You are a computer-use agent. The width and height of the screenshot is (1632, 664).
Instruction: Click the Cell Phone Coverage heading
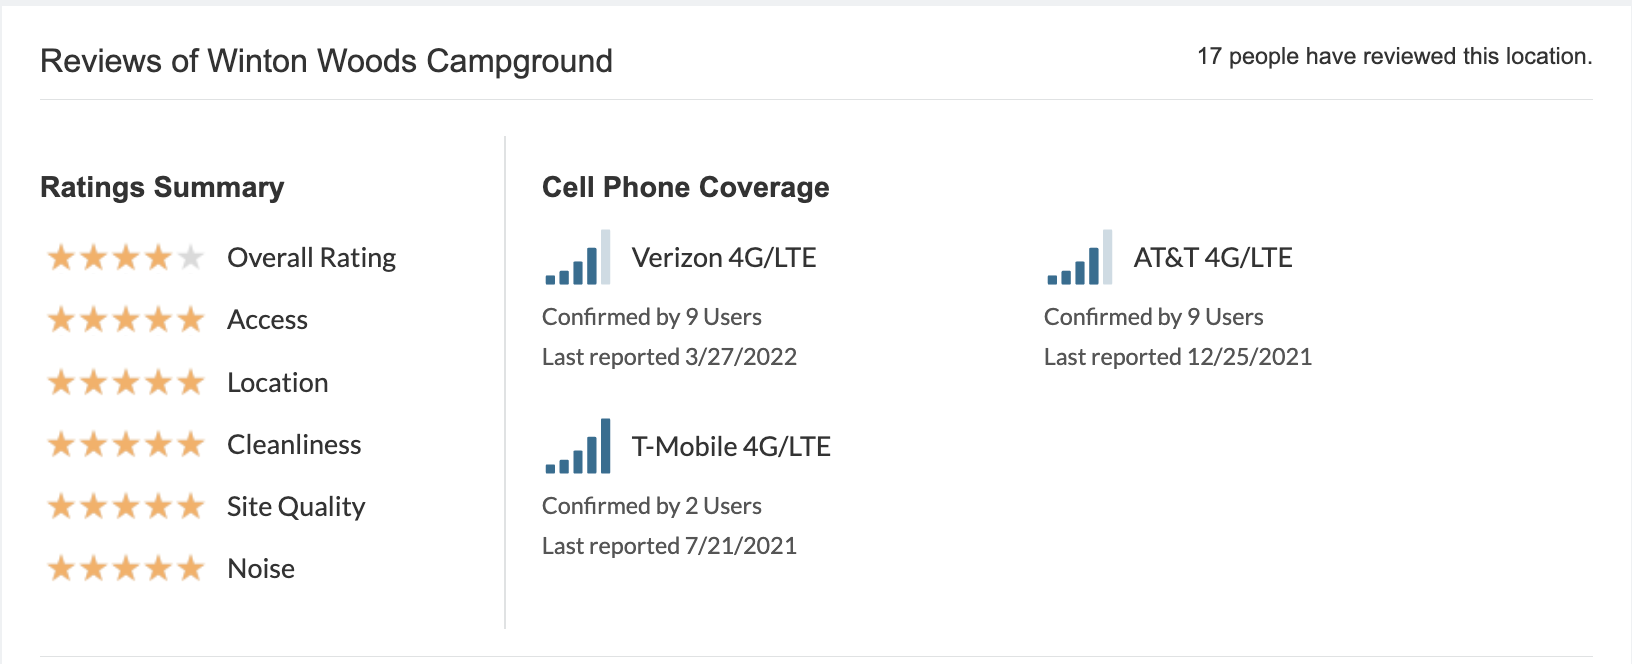(x=686, y=187)
